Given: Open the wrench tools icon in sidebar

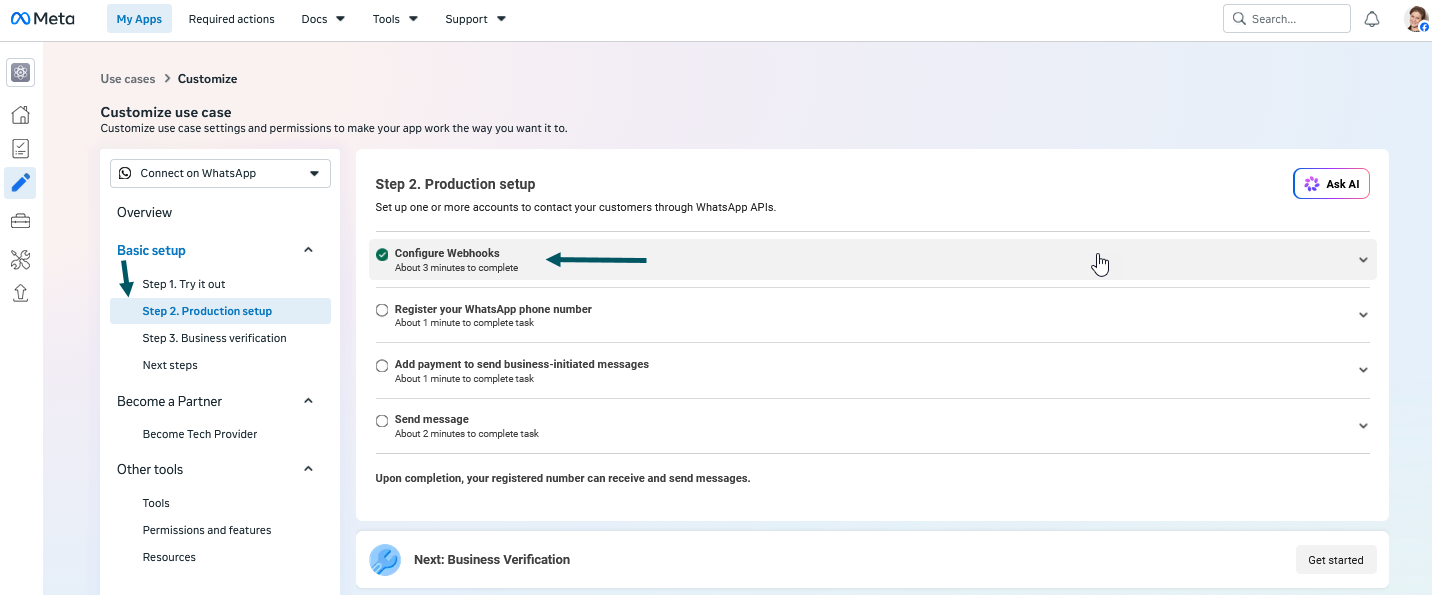Looking at the screenshot, I should coord(20,260).
